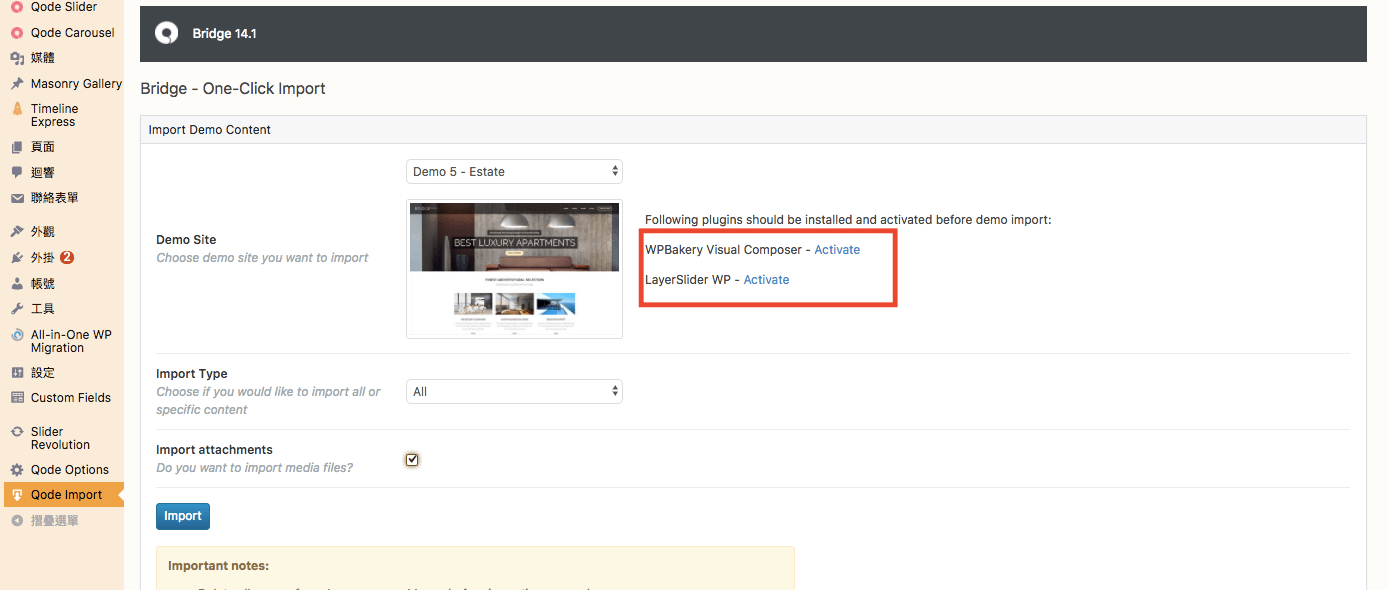
Task: Click the Bridge 14.1 title text
Action: point(224,34)
